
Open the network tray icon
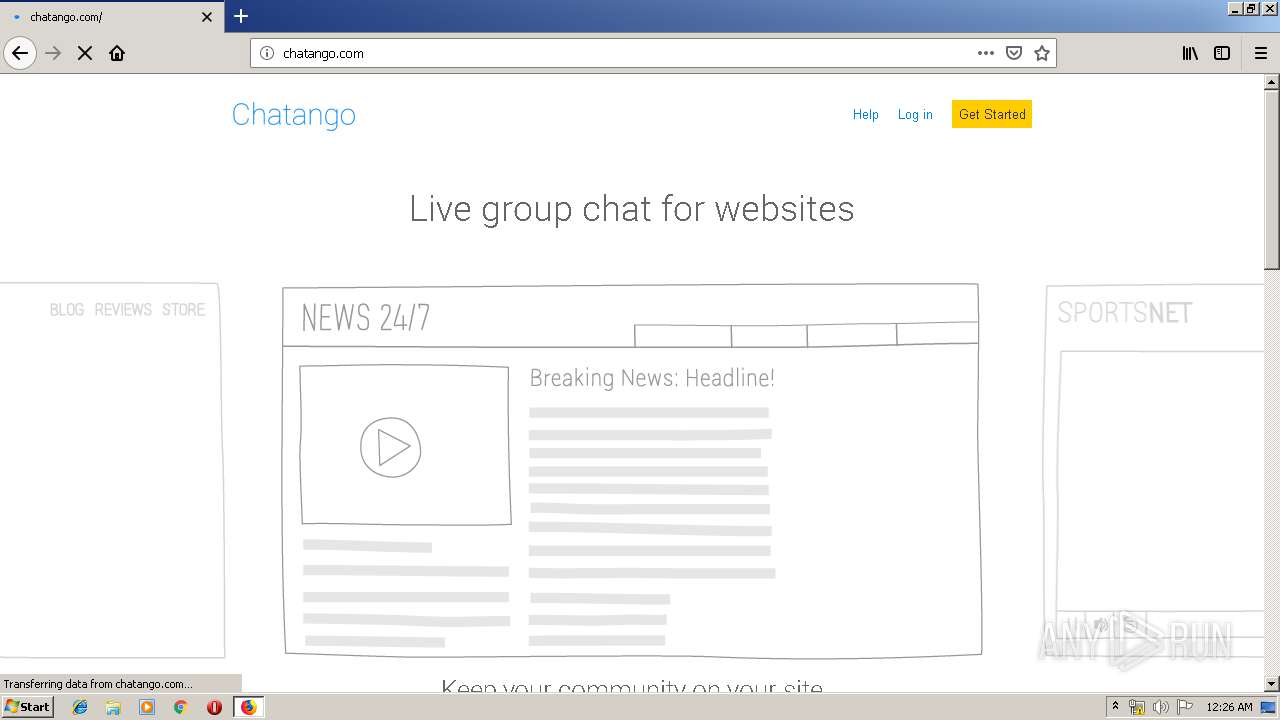pyautogui.click(x=1137, y=707)
